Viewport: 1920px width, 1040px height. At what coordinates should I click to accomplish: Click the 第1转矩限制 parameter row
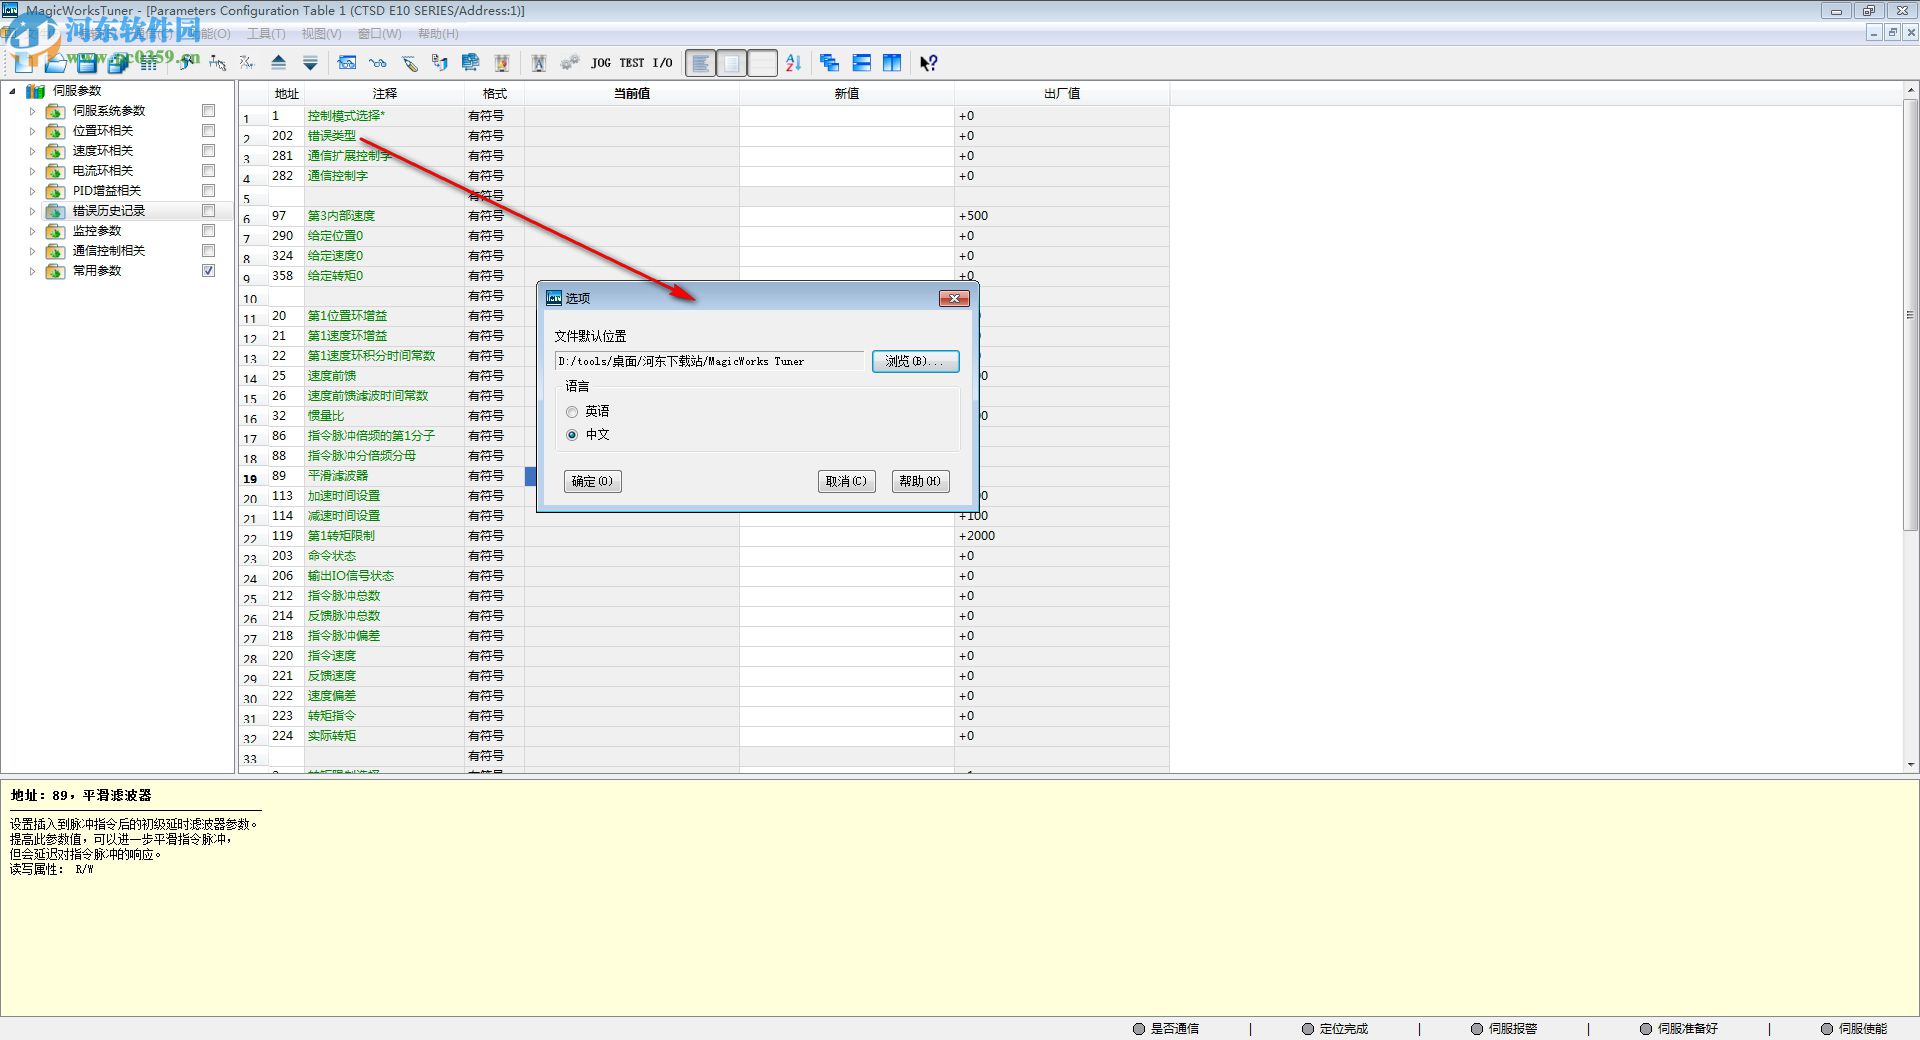[x=704, y=536]
